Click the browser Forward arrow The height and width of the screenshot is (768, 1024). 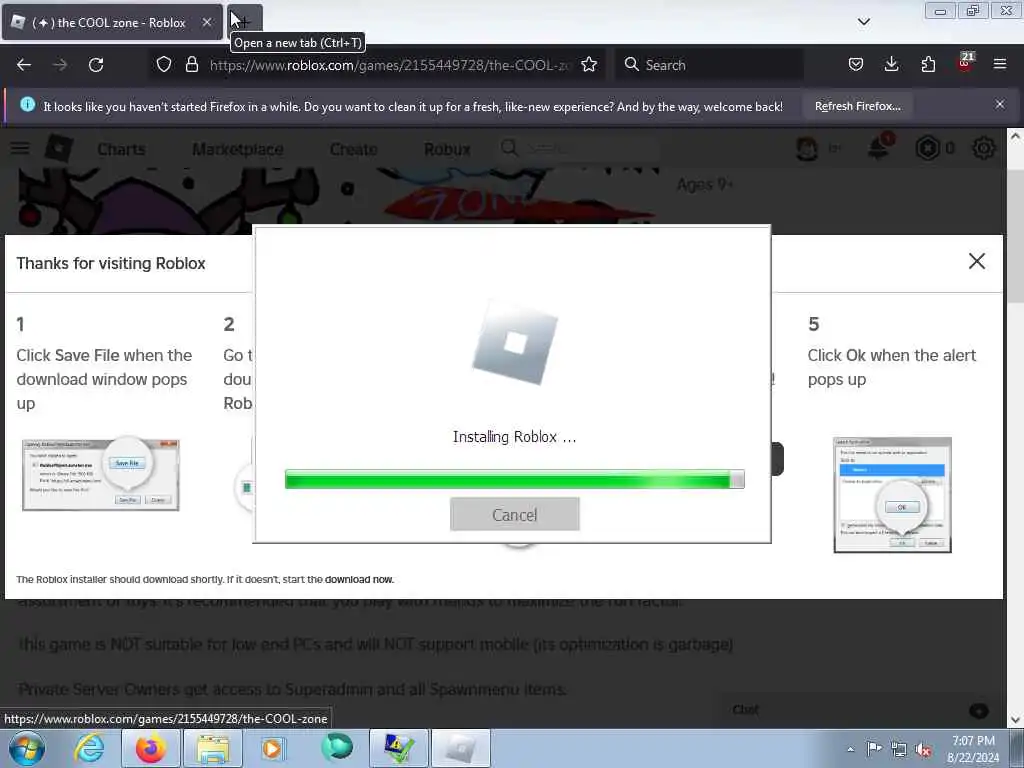pos(59,65)
